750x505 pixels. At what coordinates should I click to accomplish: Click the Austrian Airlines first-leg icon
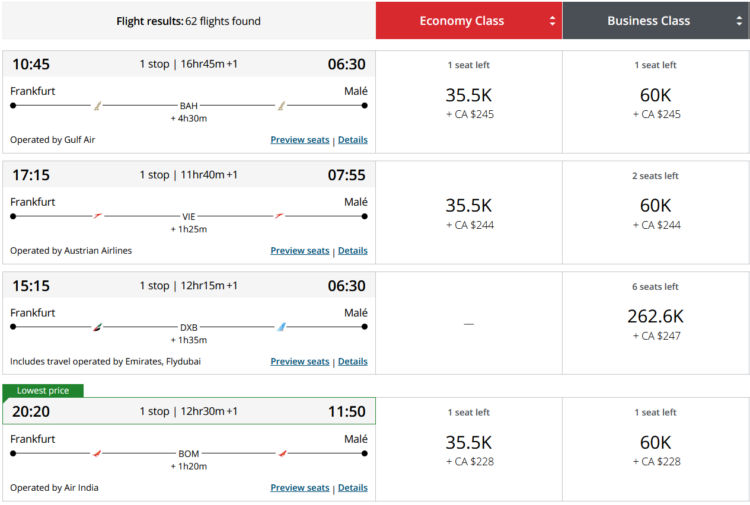(98, 216)
